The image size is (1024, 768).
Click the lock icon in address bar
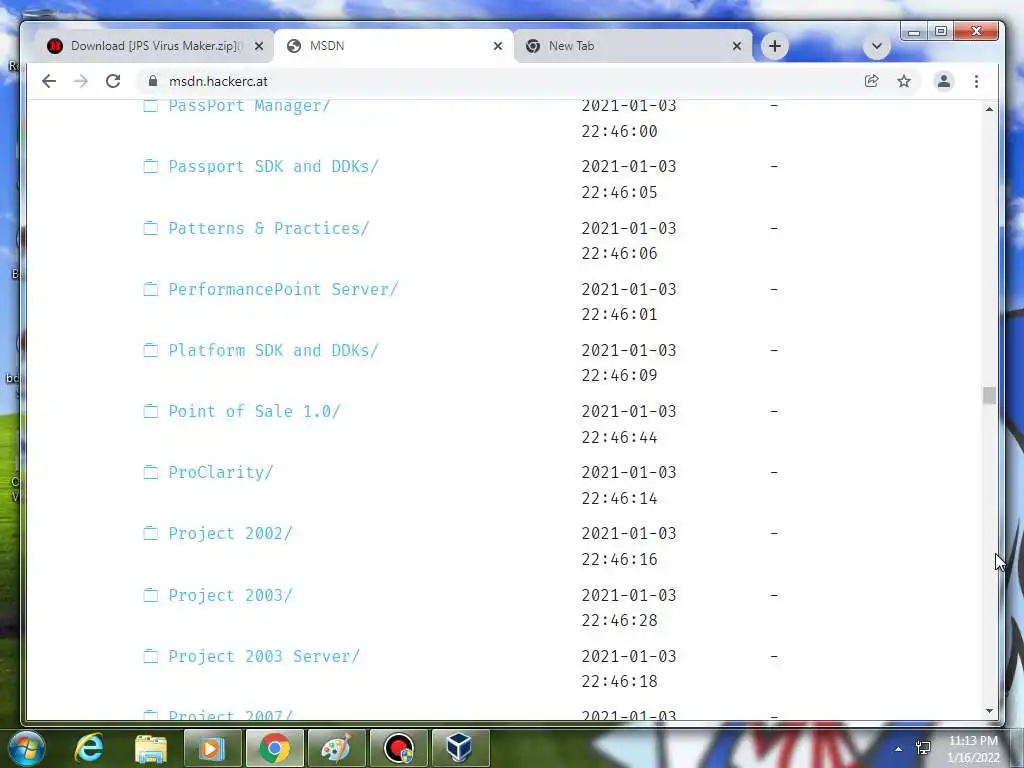pos(153,81)
